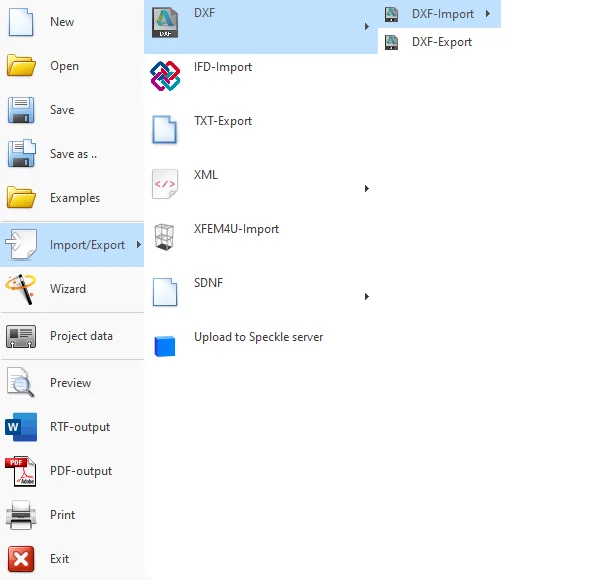
Task: Click the Wizard magic wand icon
Action: tap(21, 289)
